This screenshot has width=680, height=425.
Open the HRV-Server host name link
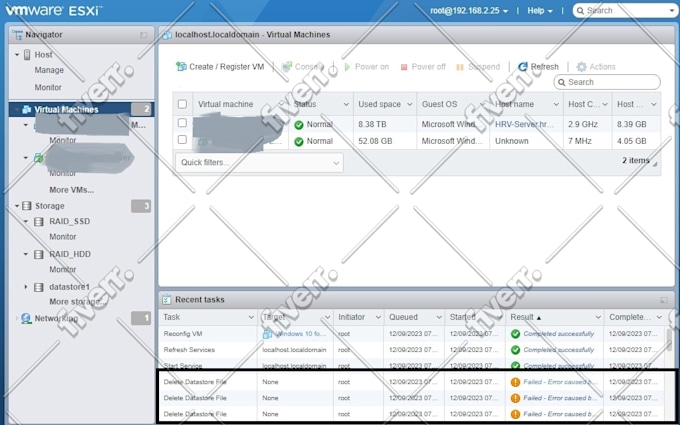524,124
